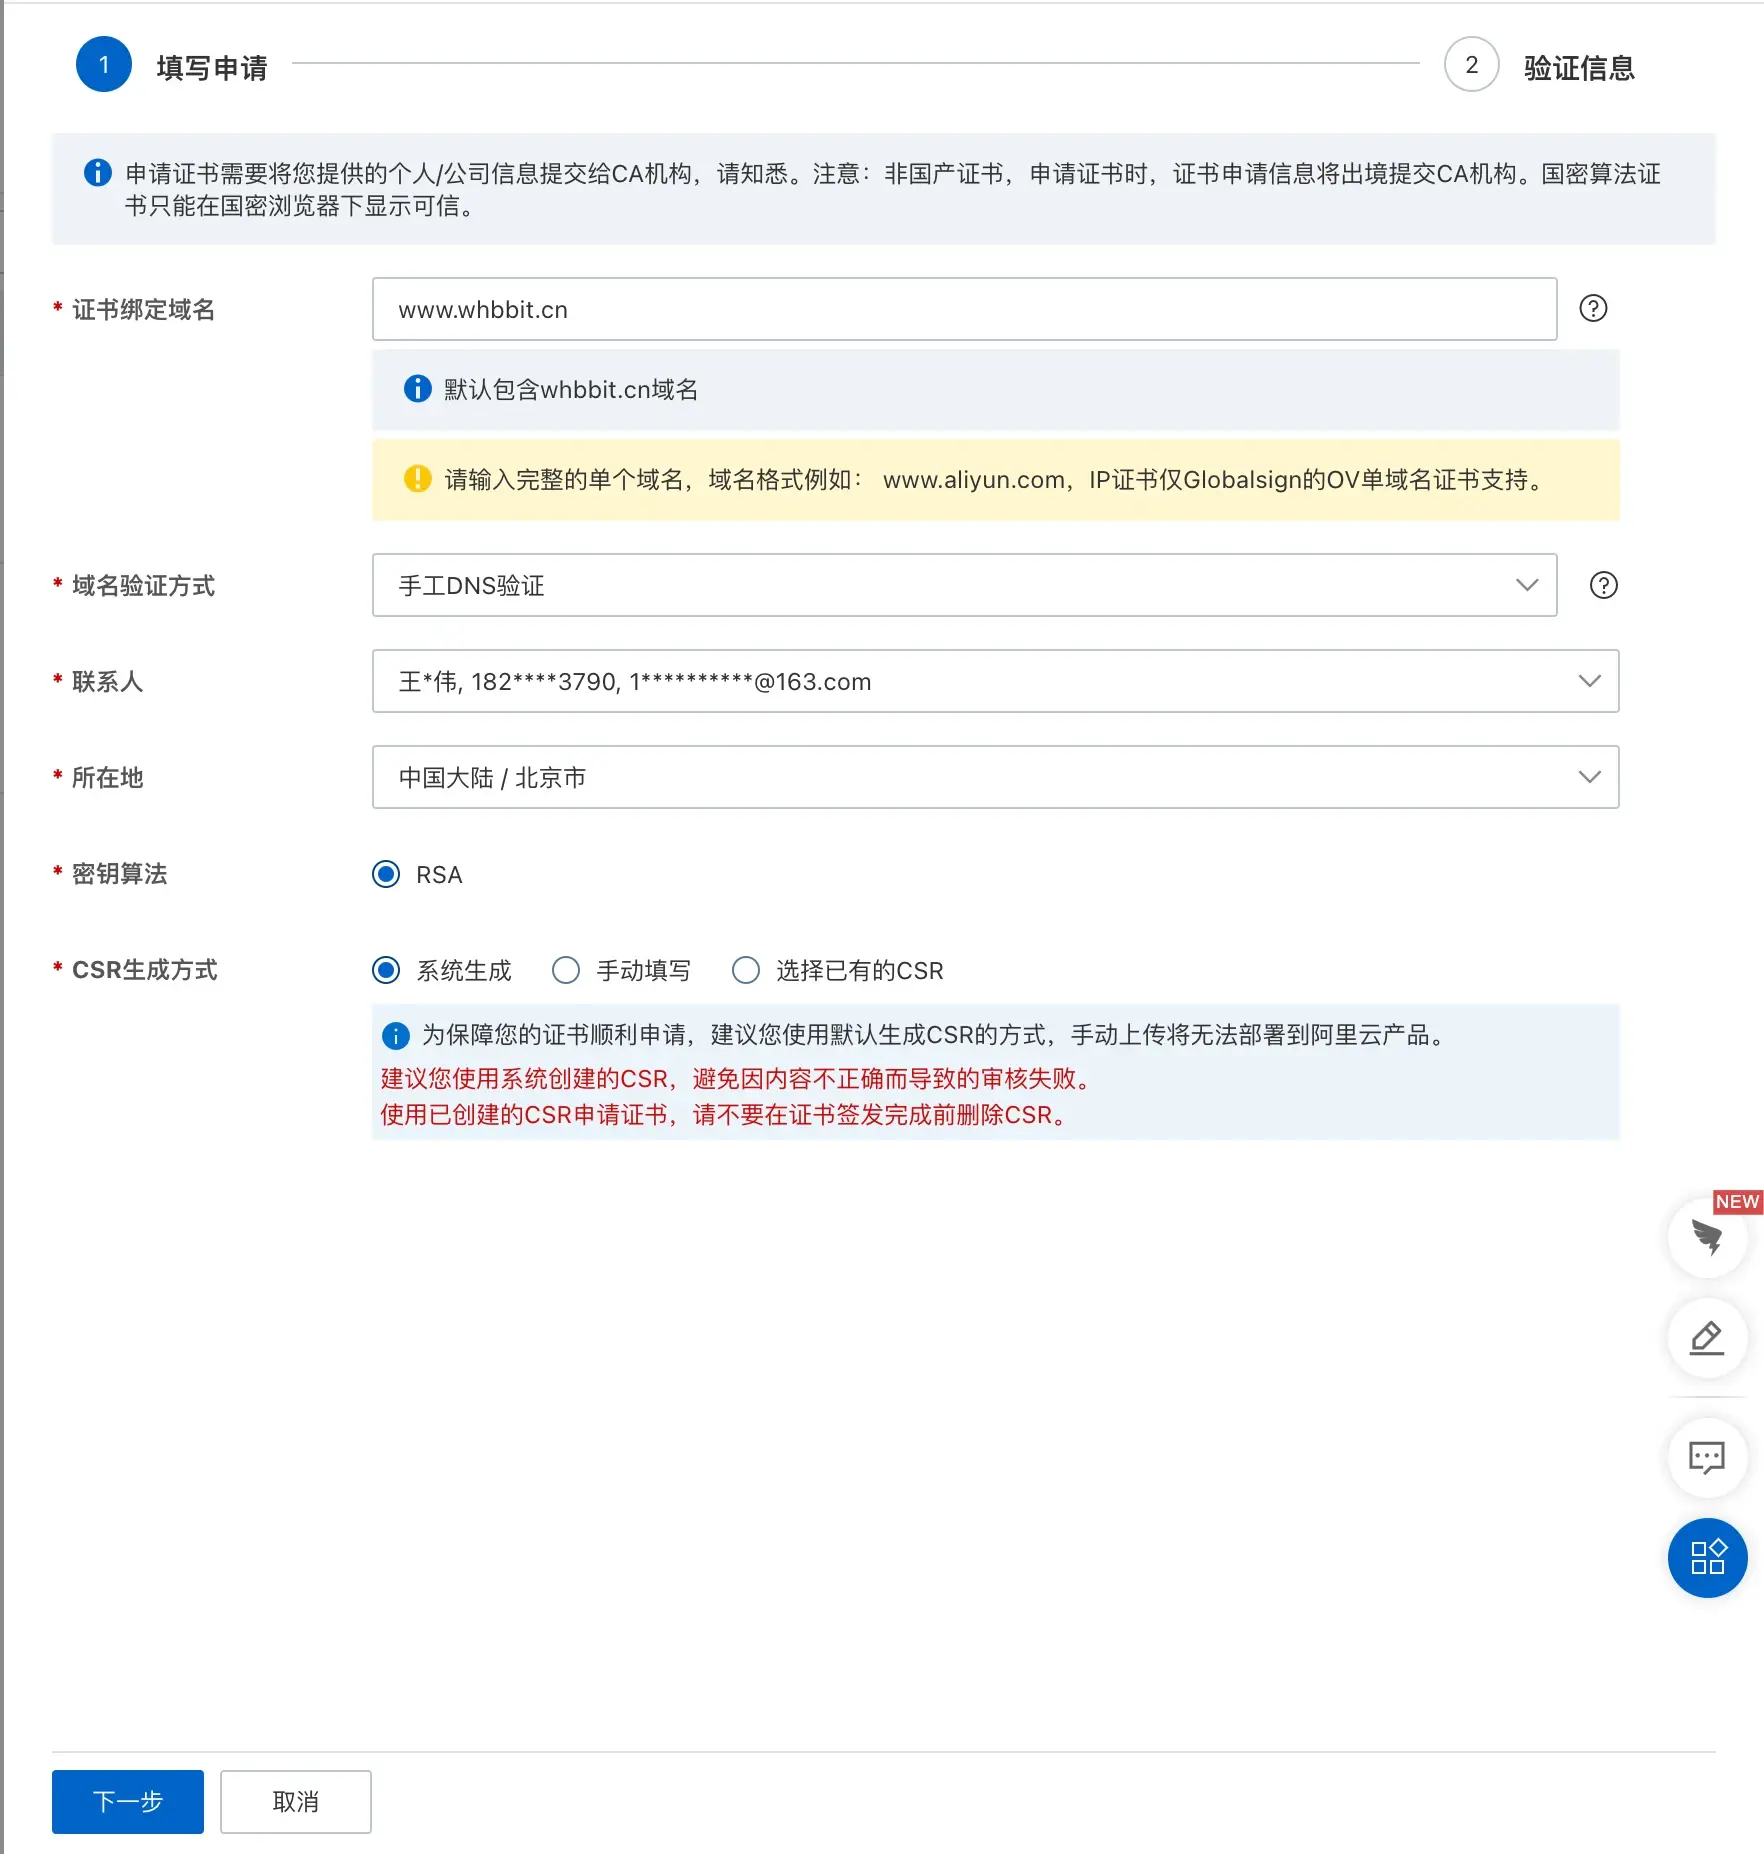
Task: Choose 选择已有的CSR radio option
Action: tap(746, 970)
